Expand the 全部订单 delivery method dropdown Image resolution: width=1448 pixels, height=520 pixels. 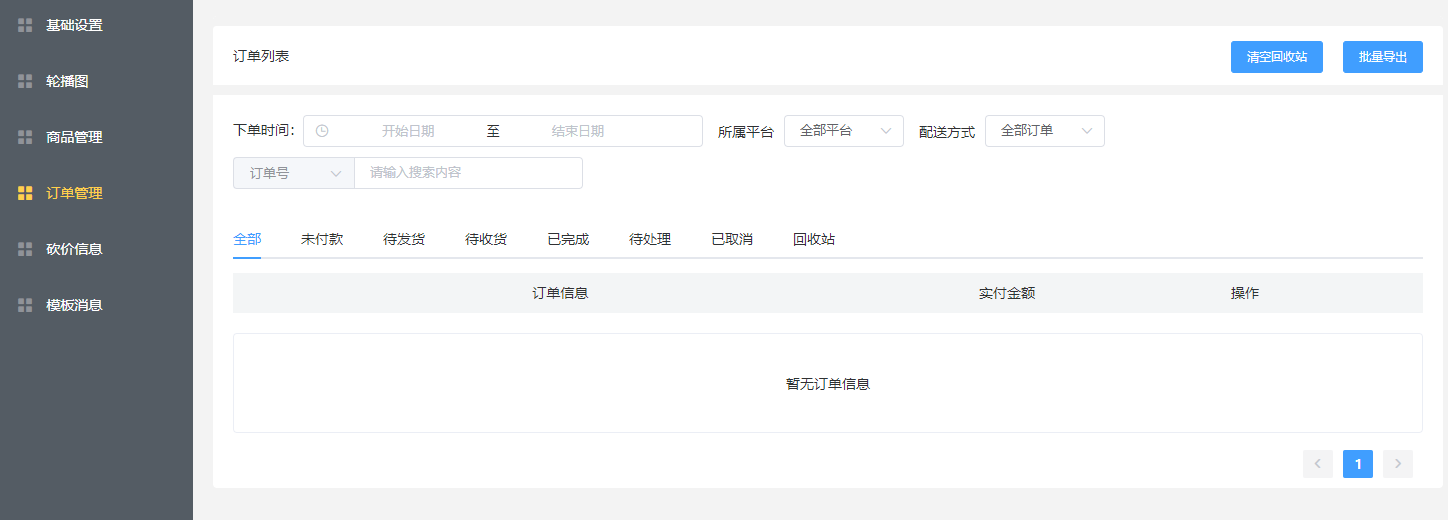click(x=1044, y=131)
